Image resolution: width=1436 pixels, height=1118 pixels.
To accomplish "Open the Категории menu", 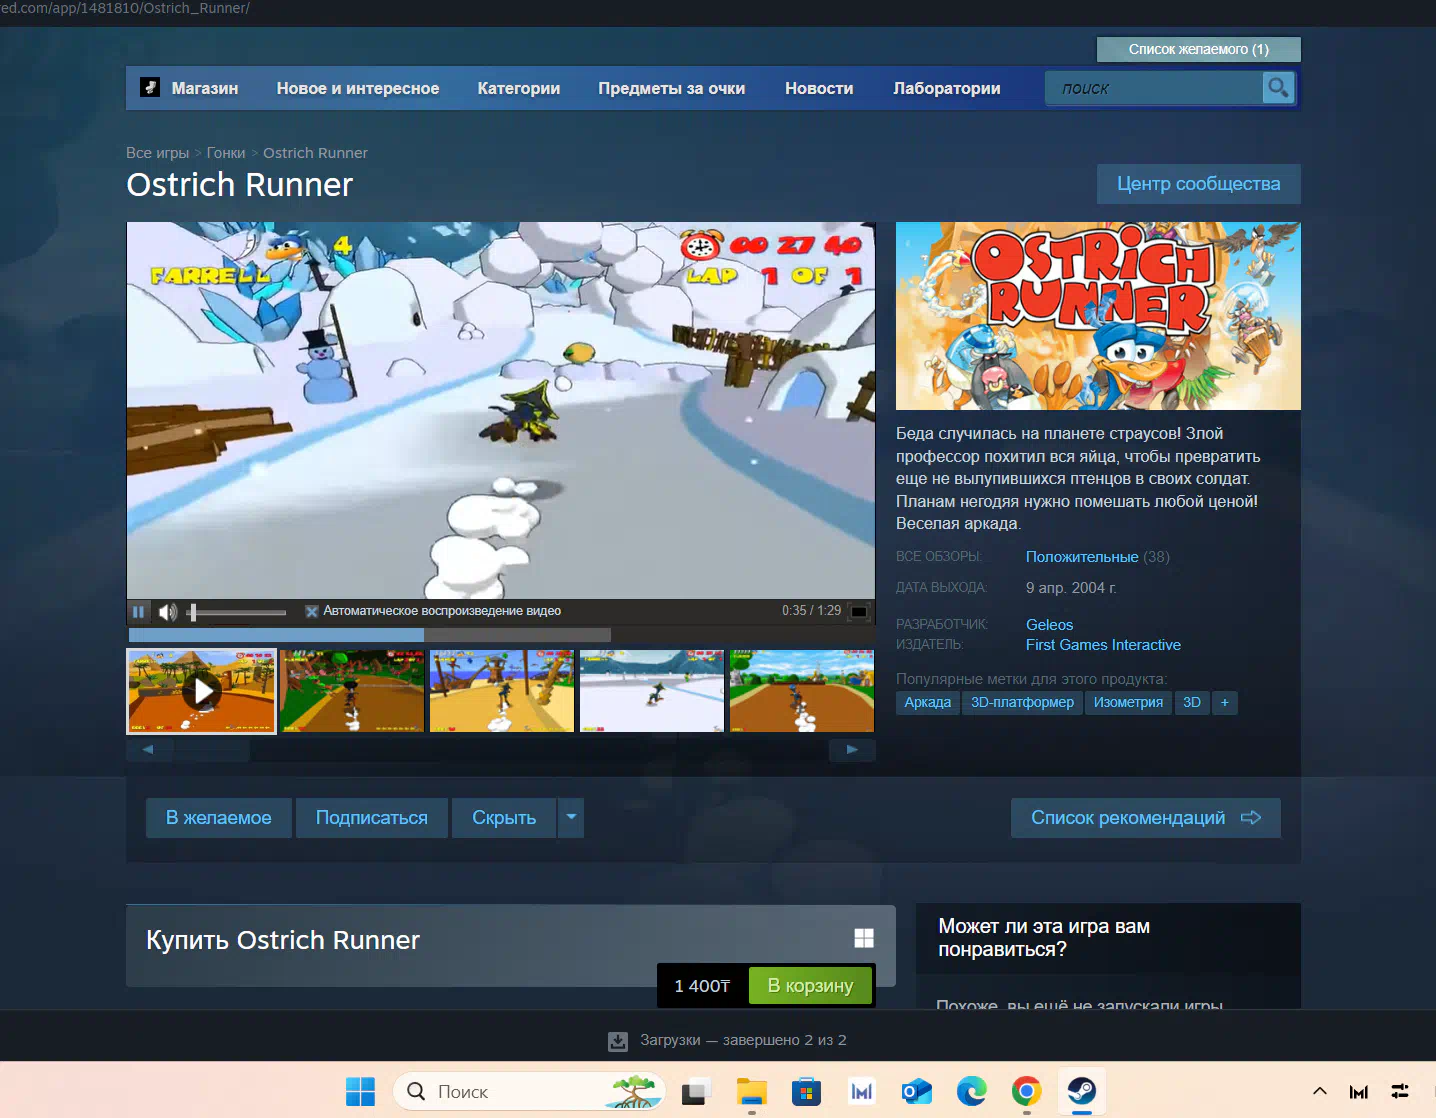I will [x=519, y=88].
